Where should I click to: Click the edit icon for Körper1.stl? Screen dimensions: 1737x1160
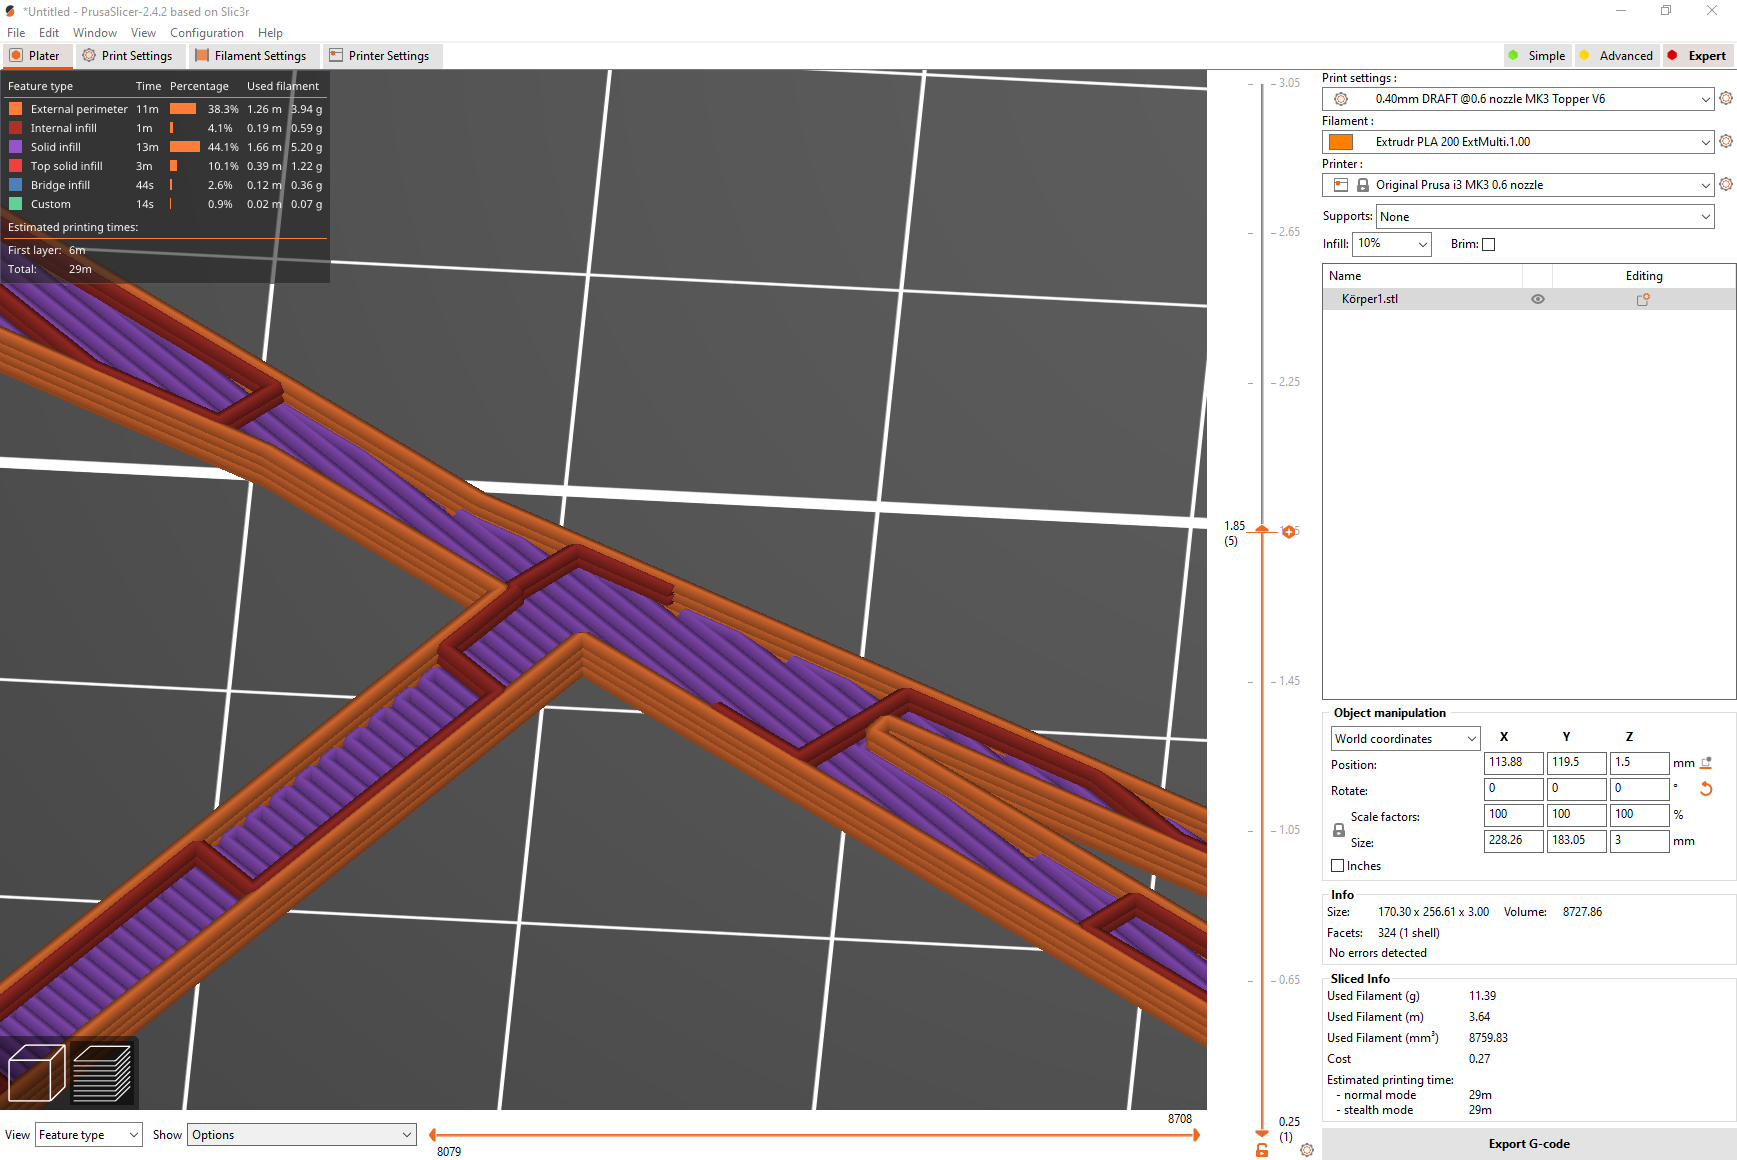(x=1643, y=299)
